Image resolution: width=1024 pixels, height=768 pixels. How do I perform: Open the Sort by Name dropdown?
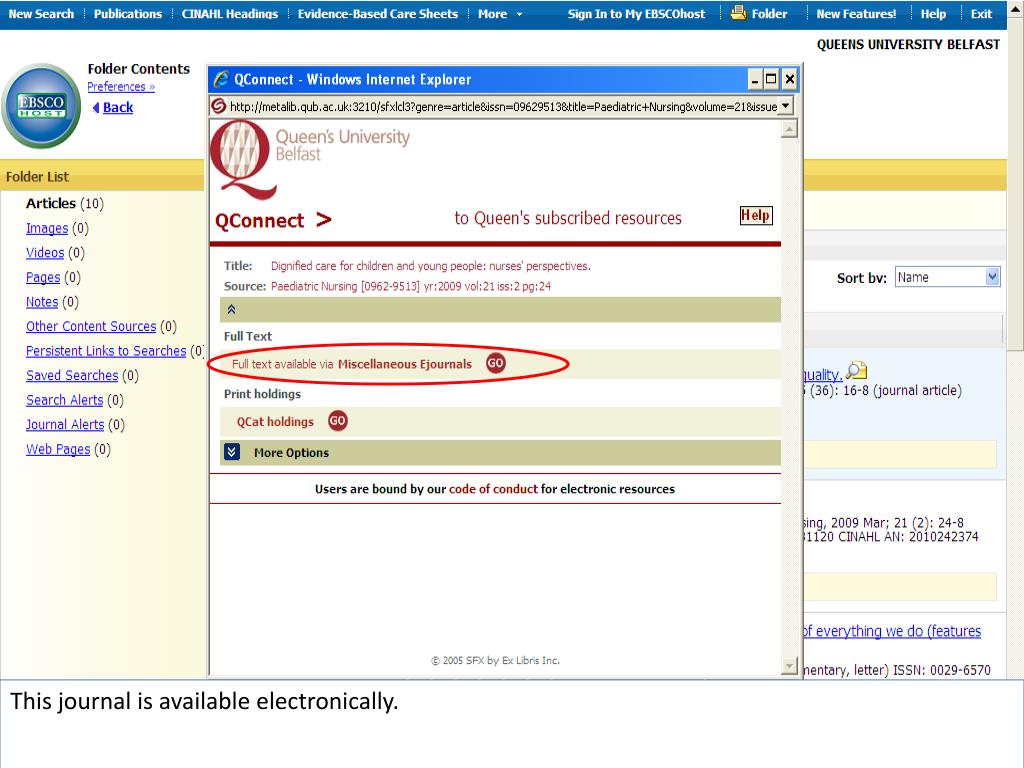click(x=947, y=277)
